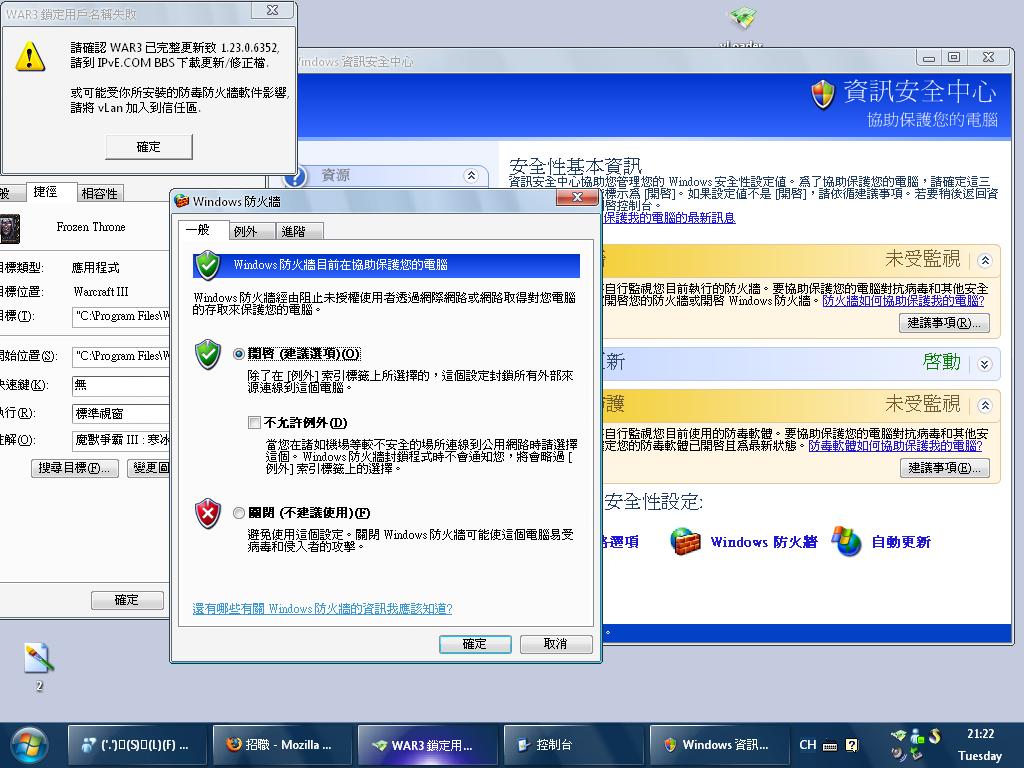Select the 開啟 (建議選項) radio button
The width and height of the screenshot is (1024, 768).
point(239,354)
